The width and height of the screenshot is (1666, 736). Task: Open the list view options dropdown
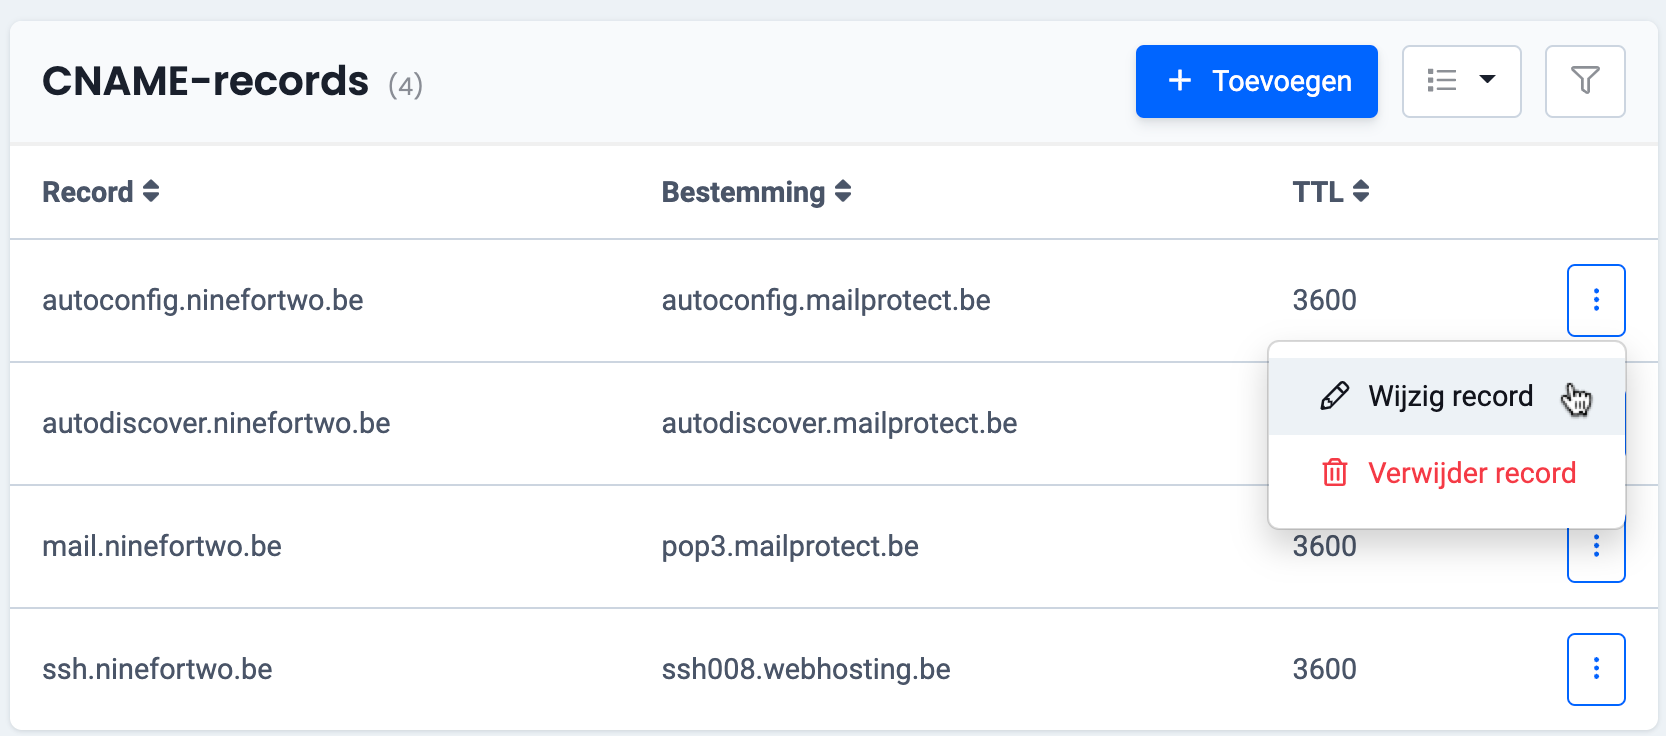pyautogui.click(x=1461, y=81)
